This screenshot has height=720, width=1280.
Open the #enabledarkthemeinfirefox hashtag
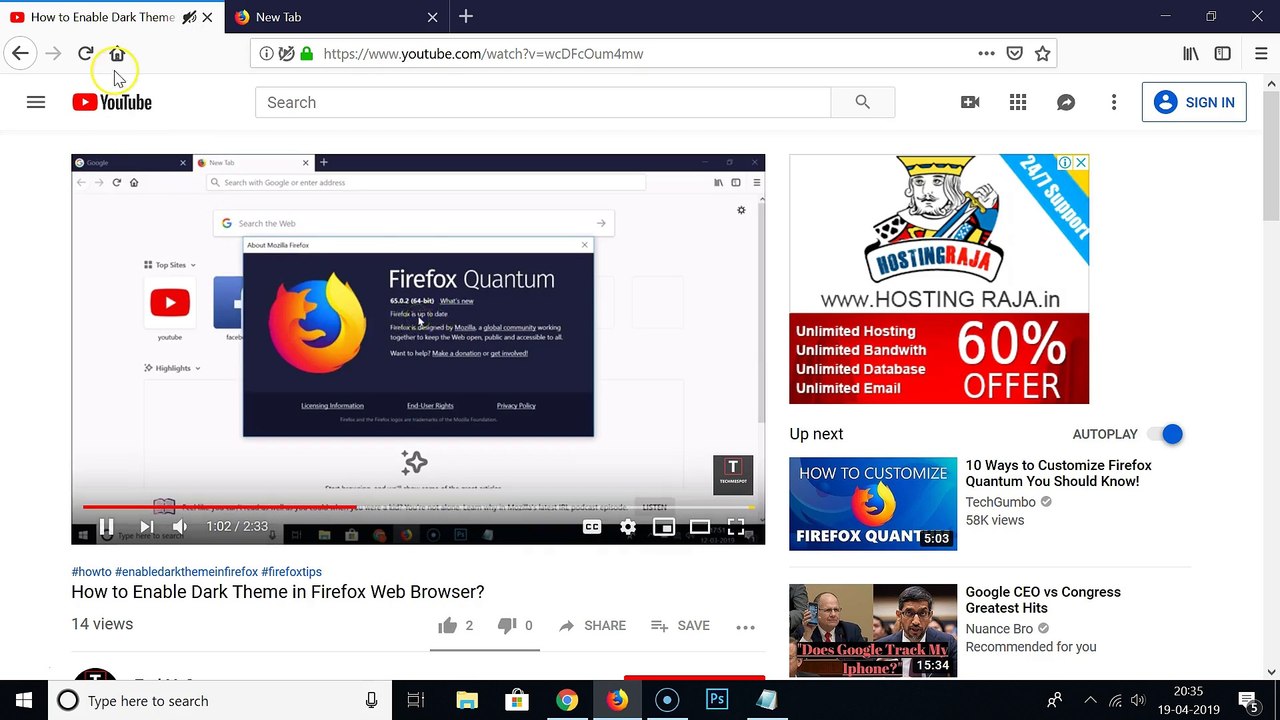tap(186, 572)
